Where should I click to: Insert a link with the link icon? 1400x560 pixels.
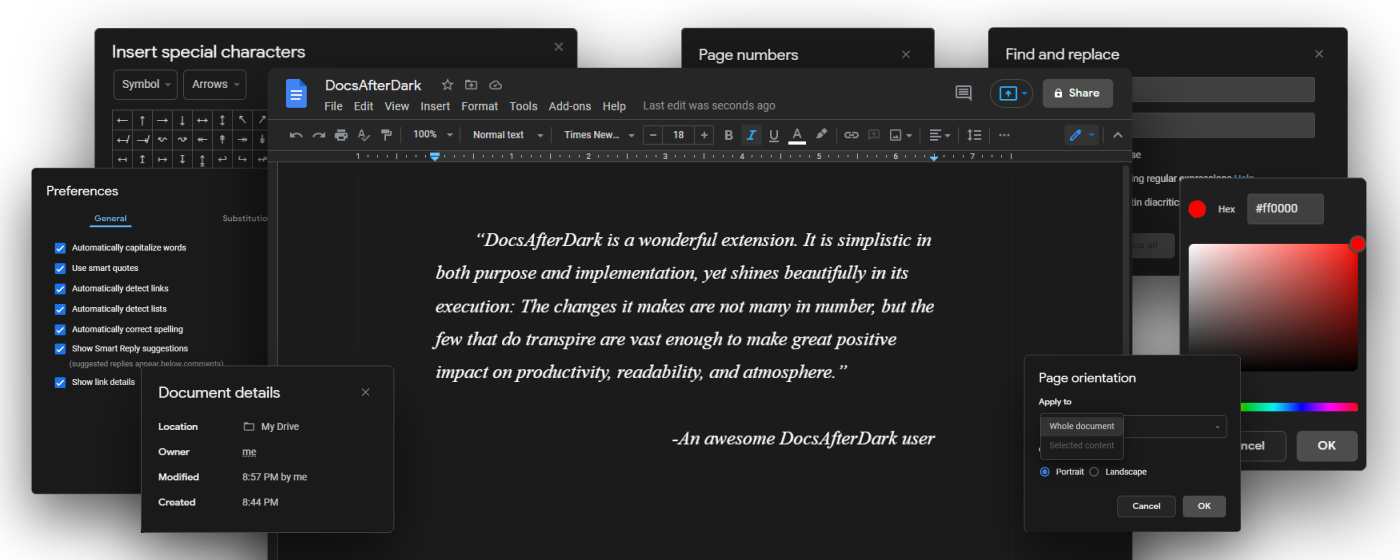pos(851,135)
